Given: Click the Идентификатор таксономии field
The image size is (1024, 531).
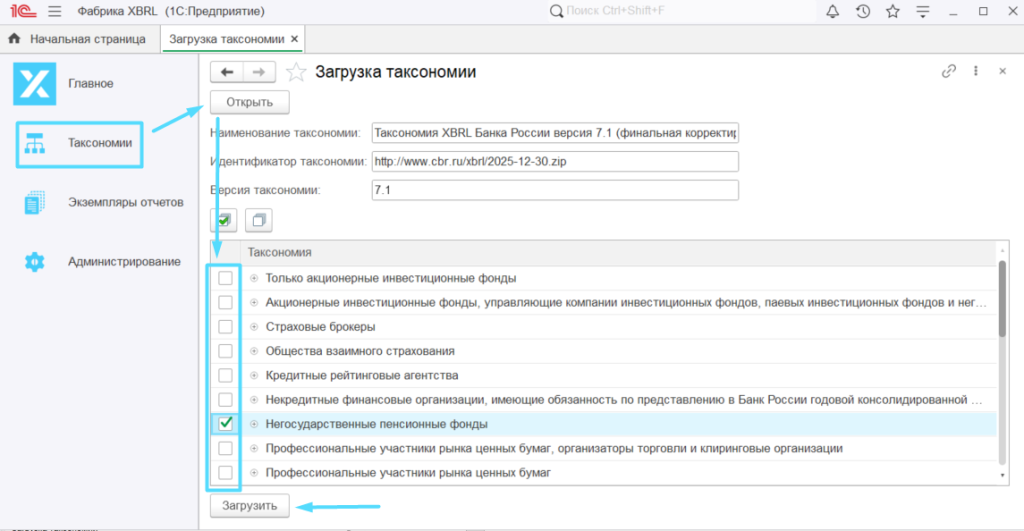Looking at the screenshot, I should [x=555, y=161].
